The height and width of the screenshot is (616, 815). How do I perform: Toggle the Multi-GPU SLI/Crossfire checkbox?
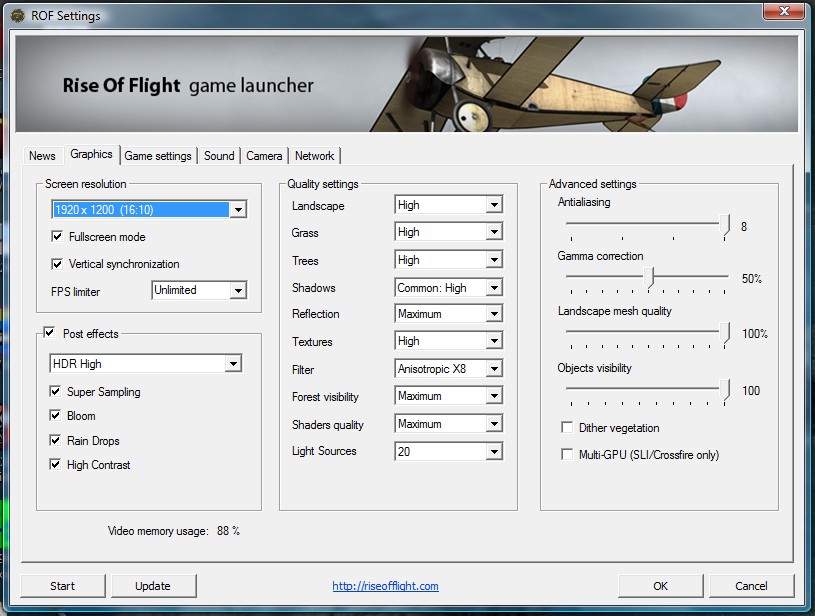(568, 455)
